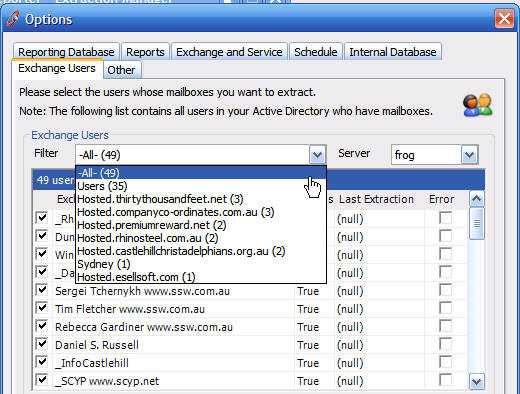Click the Exchange users people icon

click(478, 105)
